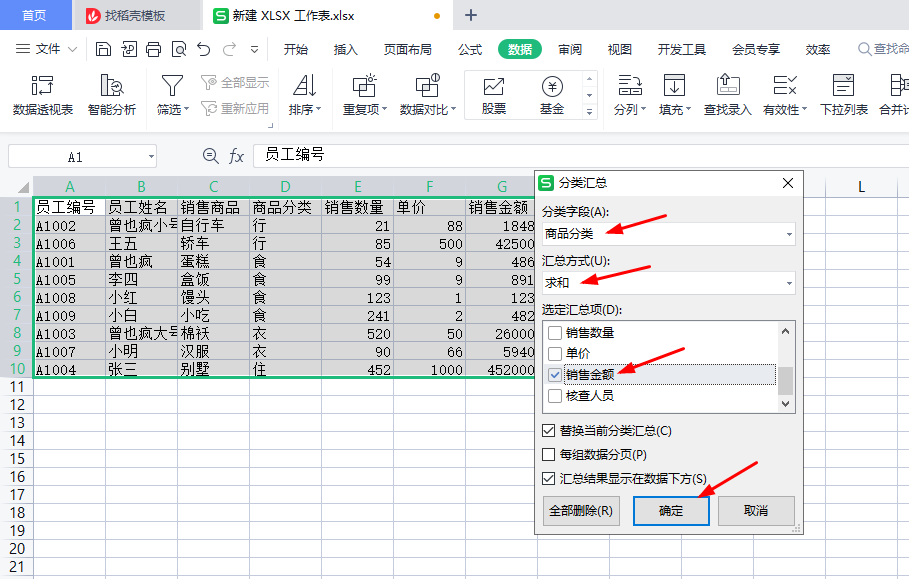909x579 pixels.
Task: Select column L header
Action: pyautogui.click(x=861, y=187)
